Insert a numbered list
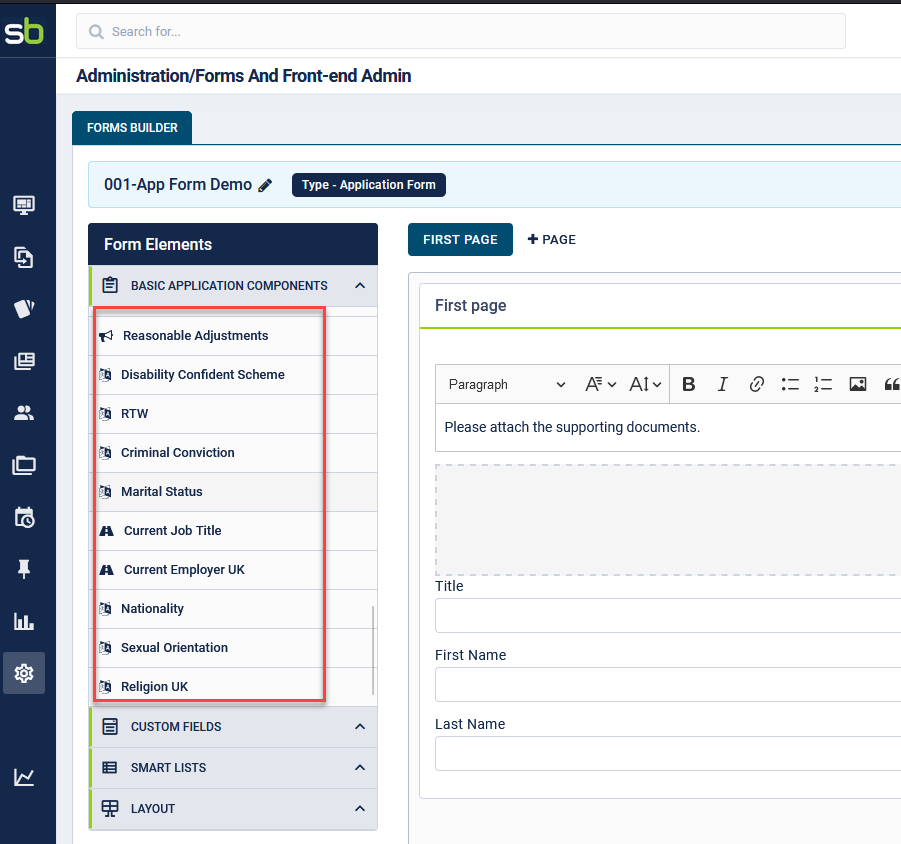Image resolution: width=901 pixels, height=844 pixels. point(823,384)
